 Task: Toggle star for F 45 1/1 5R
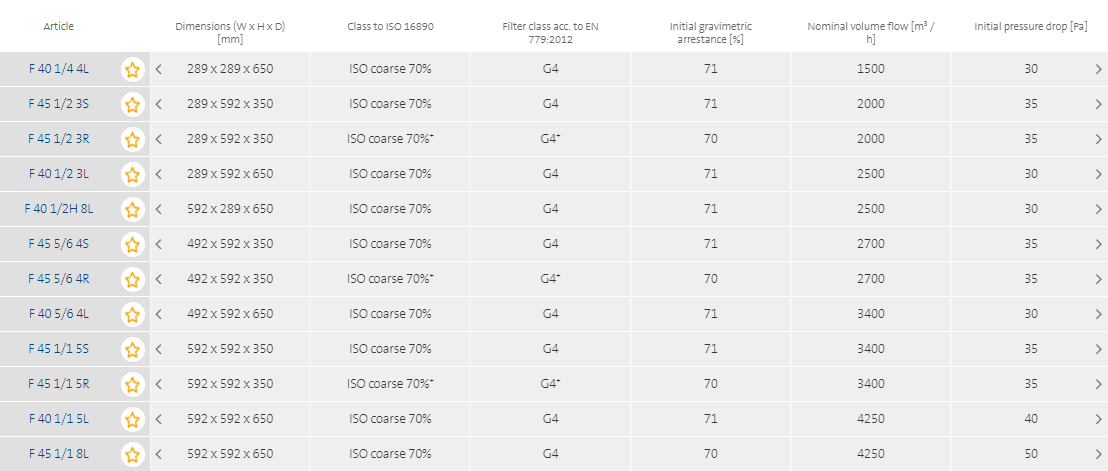[132, 384]
